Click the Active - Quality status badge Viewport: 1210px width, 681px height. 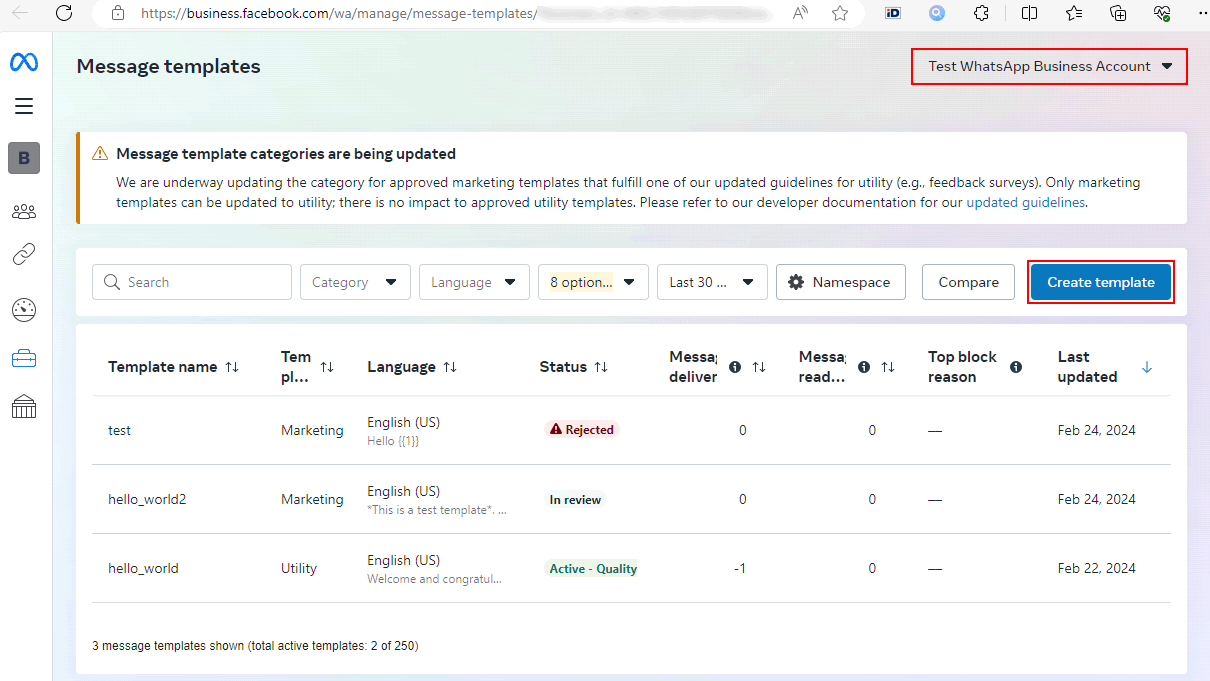593,568
